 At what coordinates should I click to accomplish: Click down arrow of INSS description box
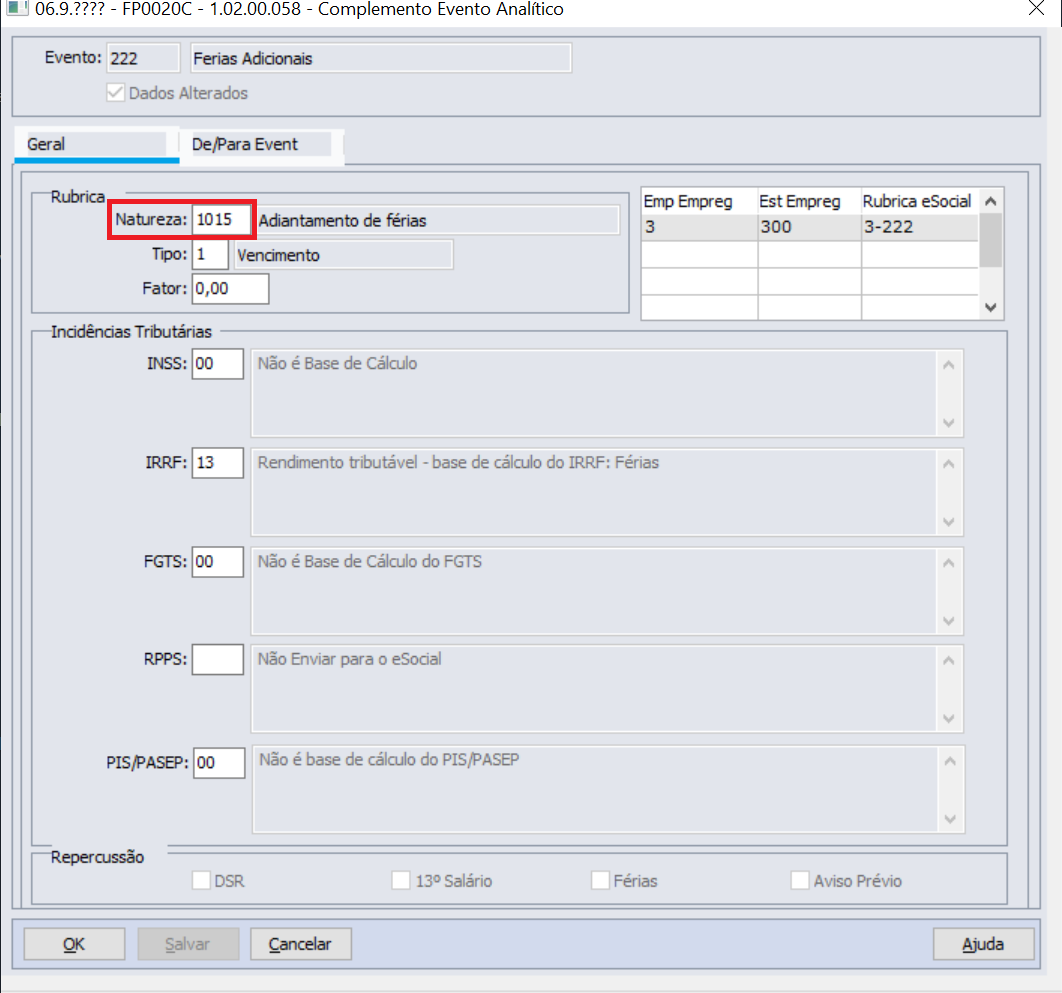949,423
